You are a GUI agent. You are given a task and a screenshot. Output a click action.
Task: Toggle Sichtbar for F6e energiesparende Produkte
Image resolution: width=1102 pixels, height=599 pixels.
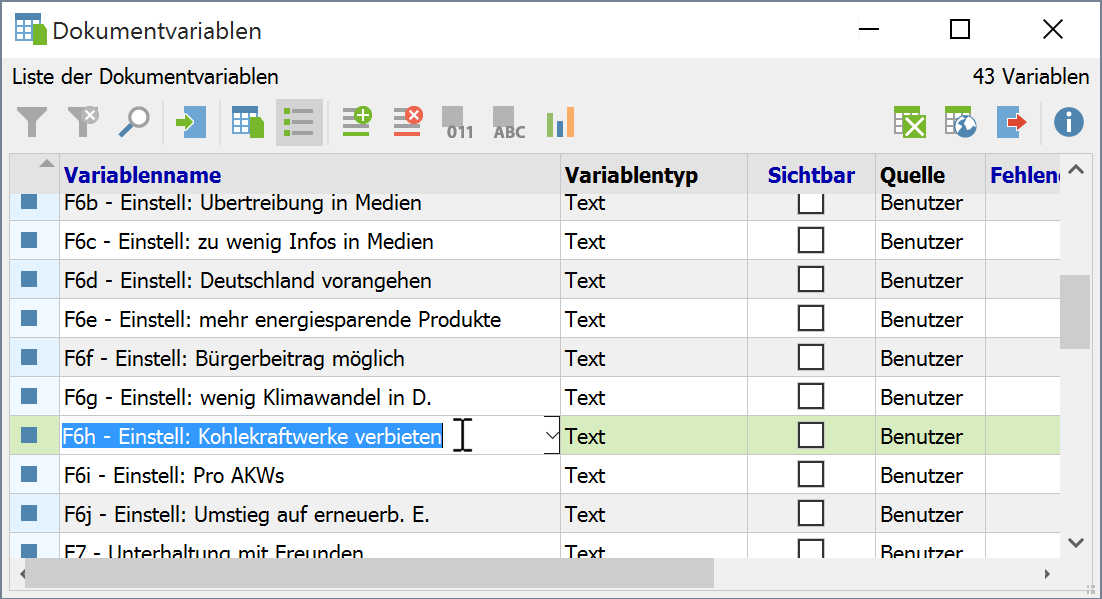click(x=810, y=318)
